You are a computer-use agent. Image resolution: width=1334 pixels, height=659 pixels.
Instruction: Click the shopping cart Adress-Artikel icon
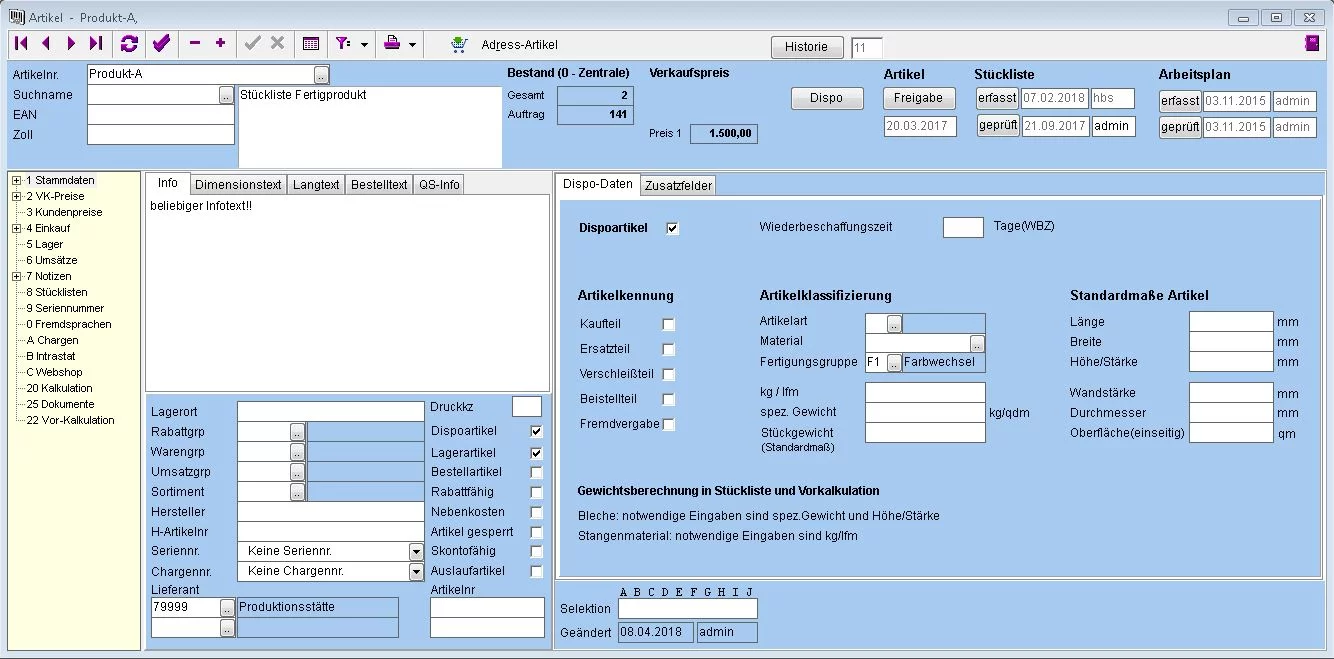459,44
